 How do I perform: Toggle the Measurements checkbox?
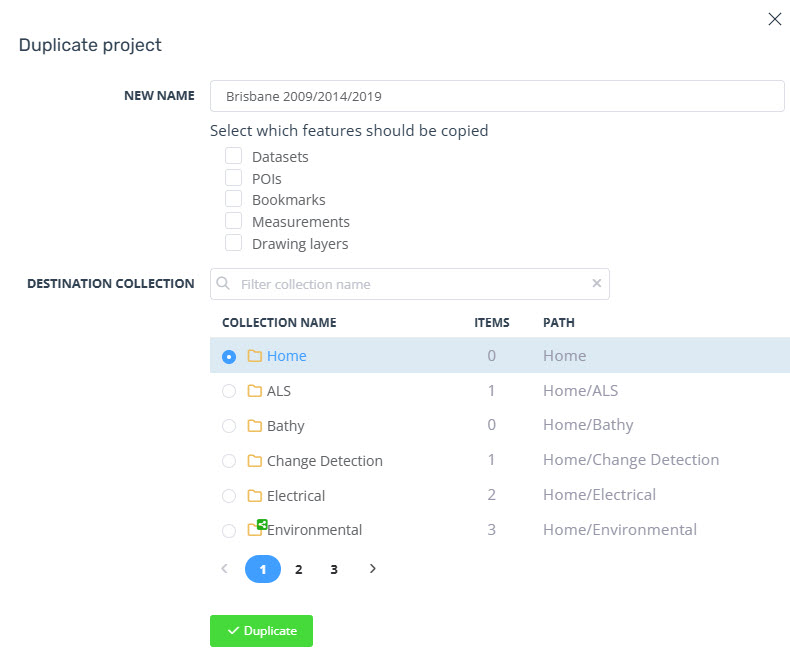click(233, 221)
